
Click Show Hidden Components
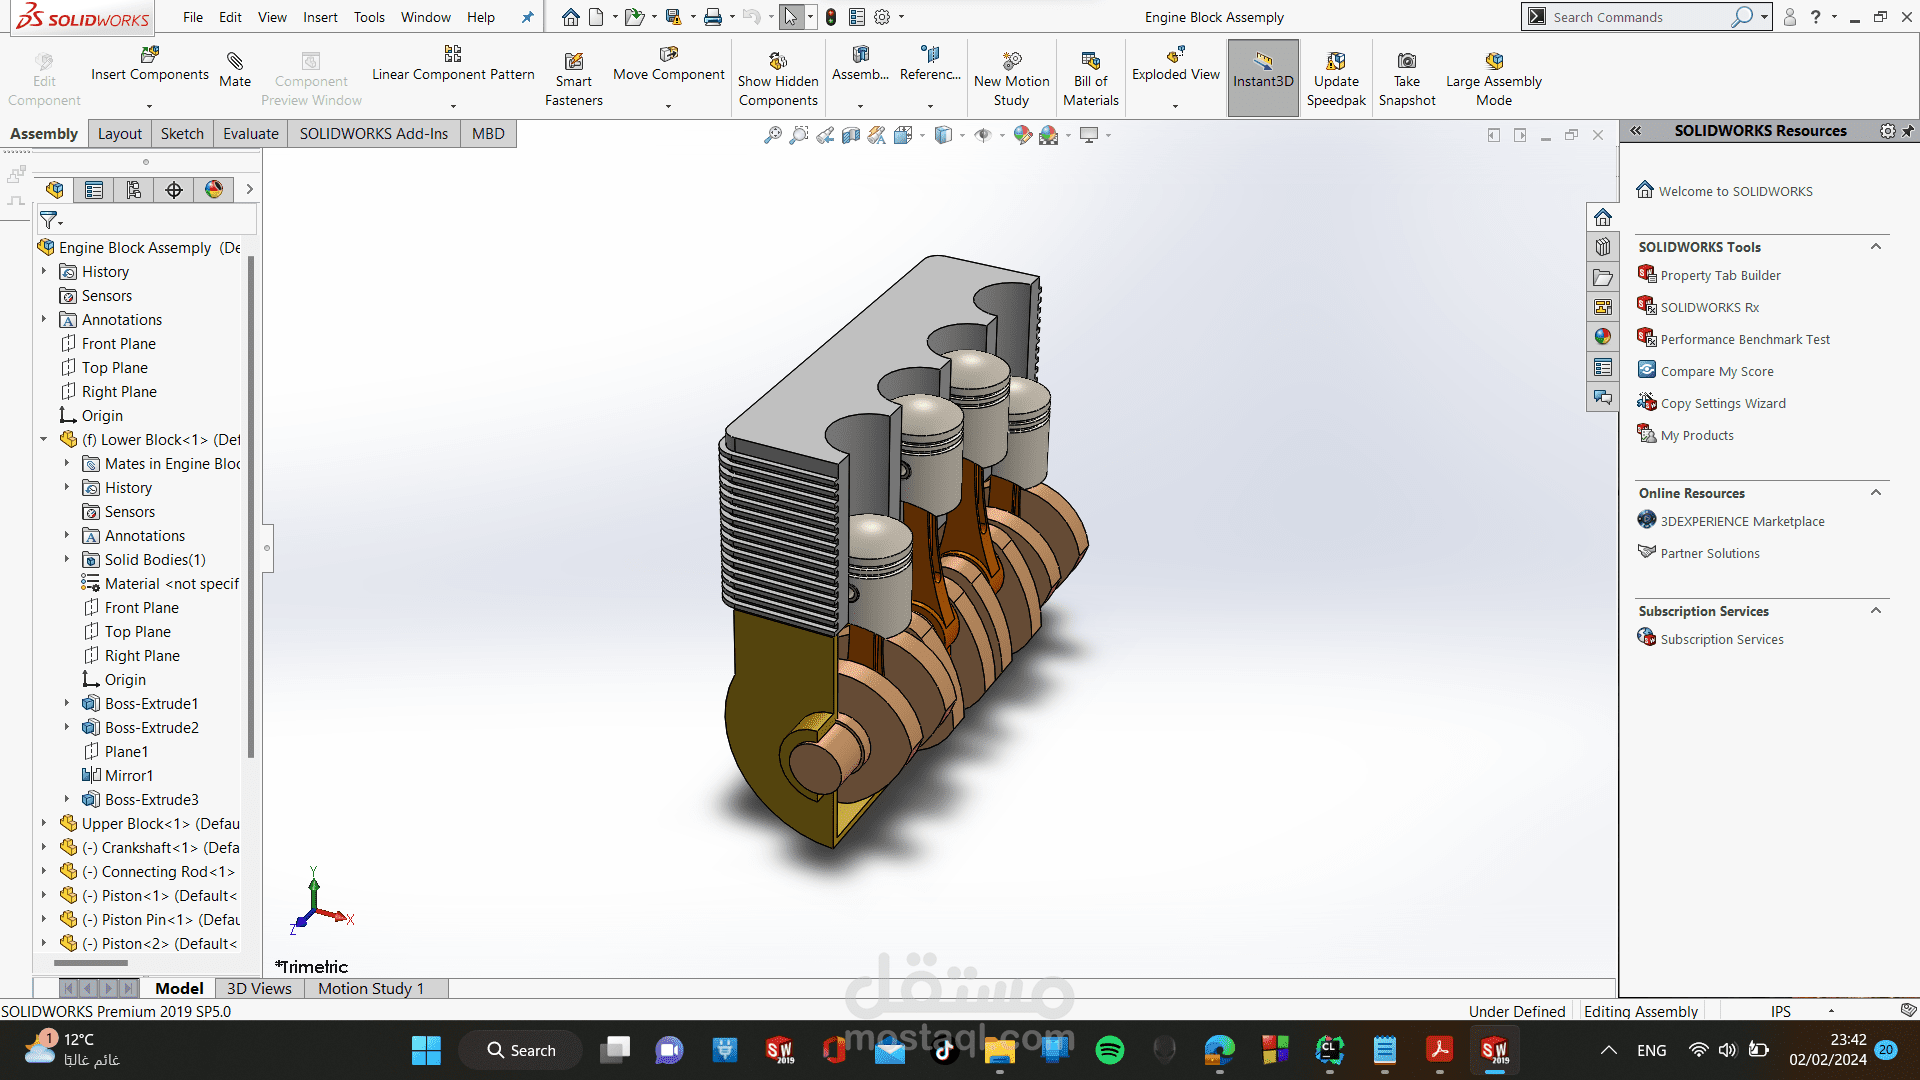click(778, 79)
